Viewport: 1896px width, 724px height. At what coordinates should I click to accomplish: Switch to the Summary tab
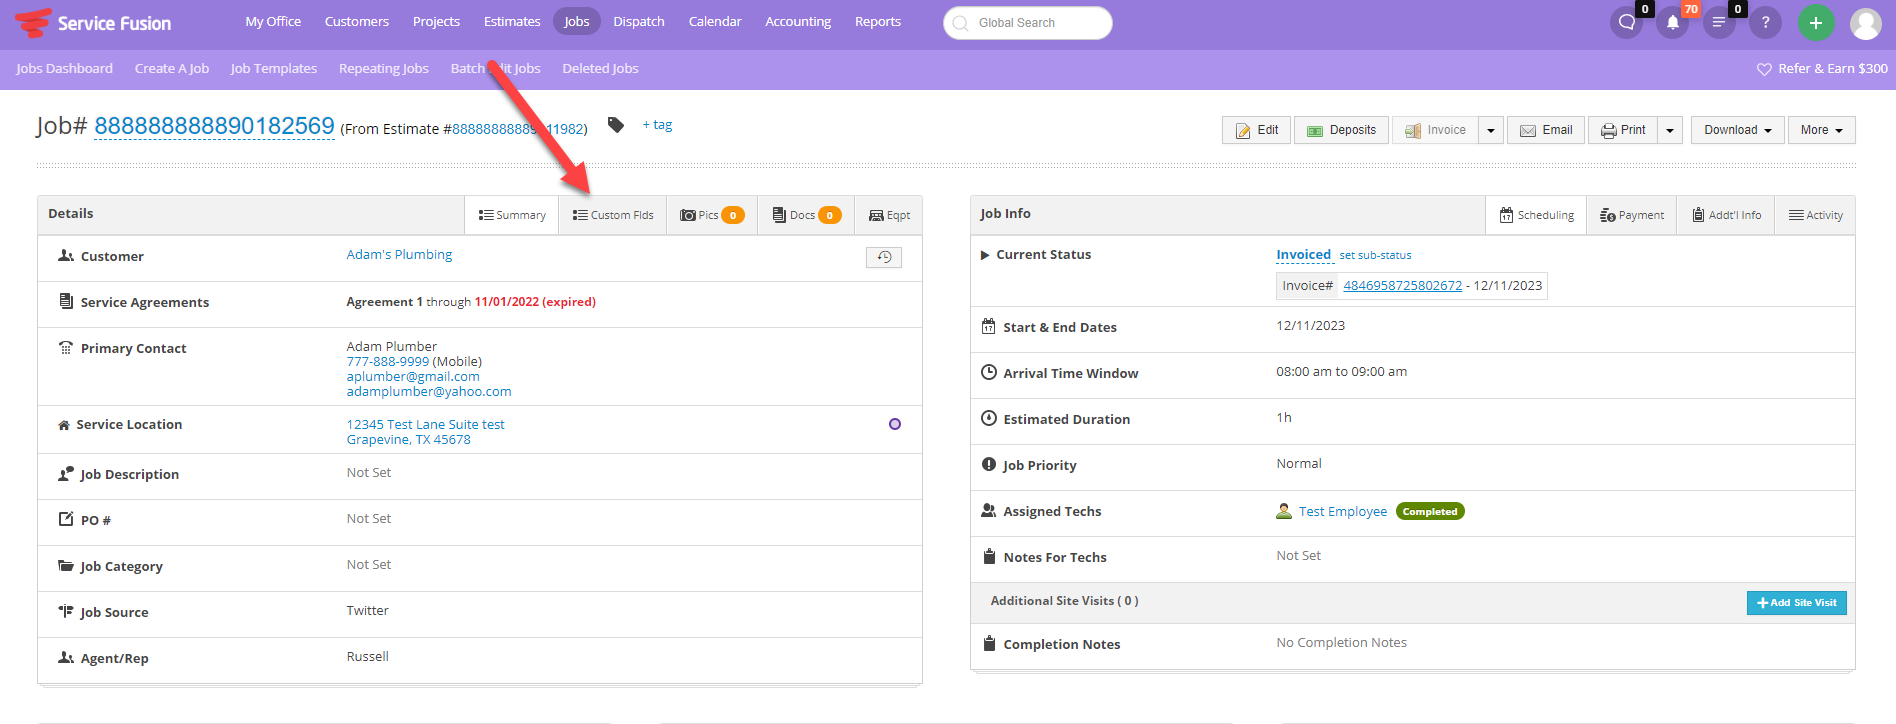tap(512, 215)
